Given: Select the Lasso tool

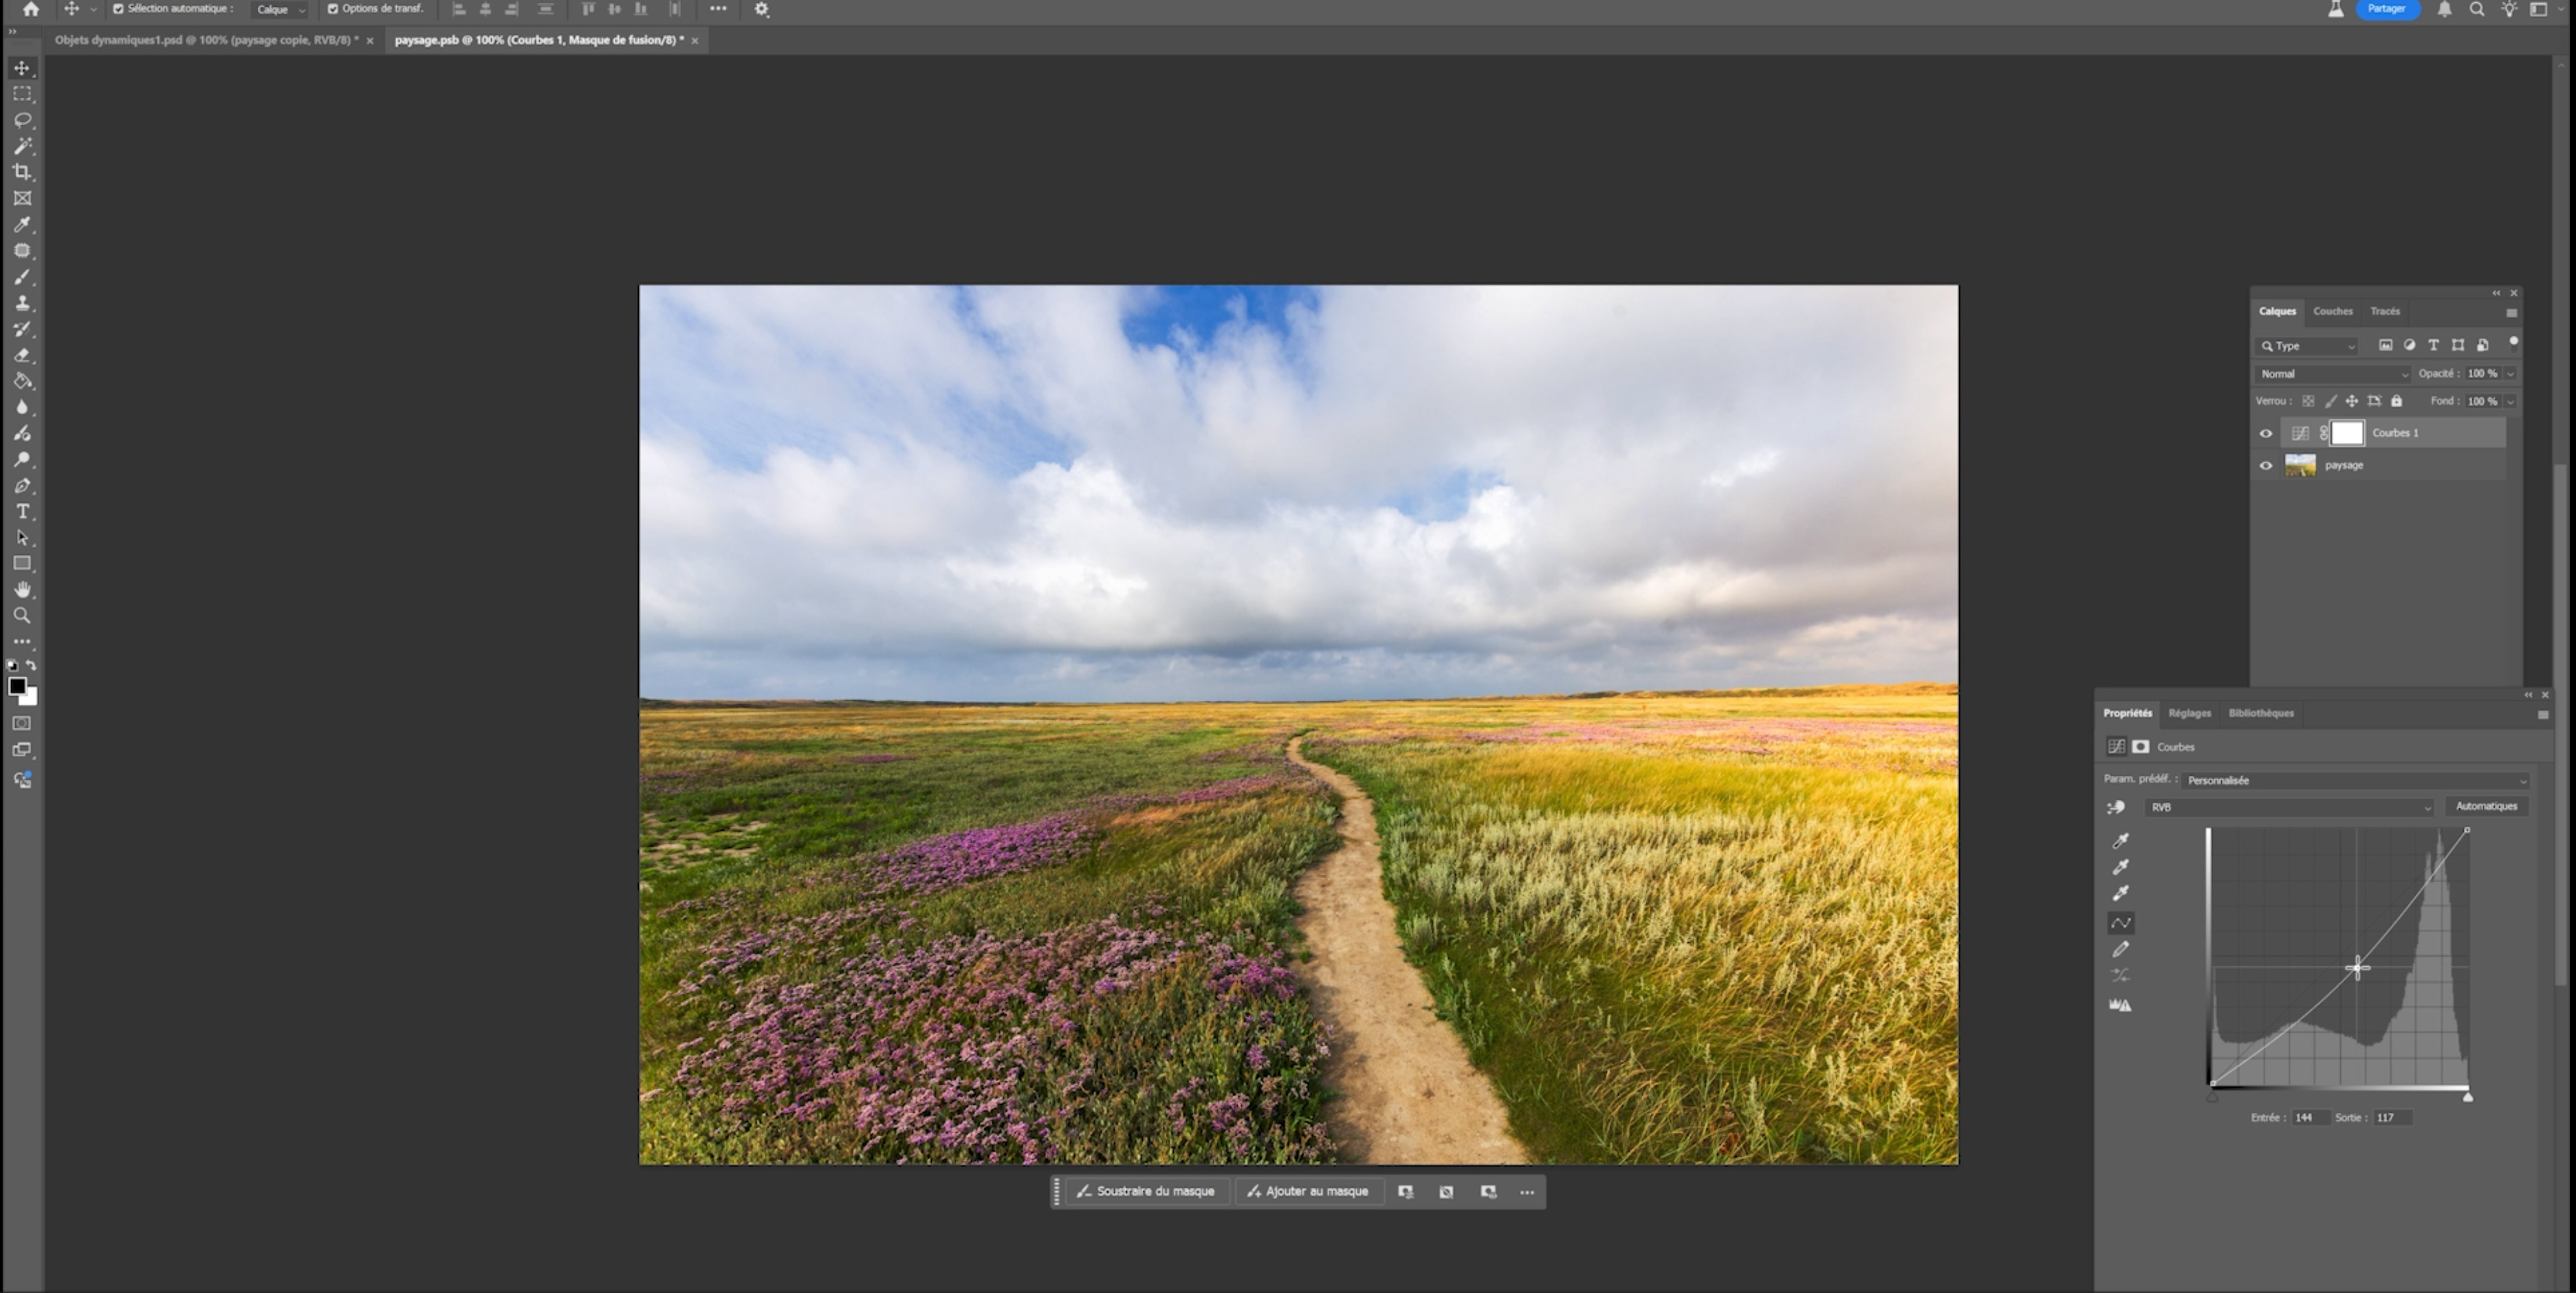Looking at the screenshot, I should 22,120.
